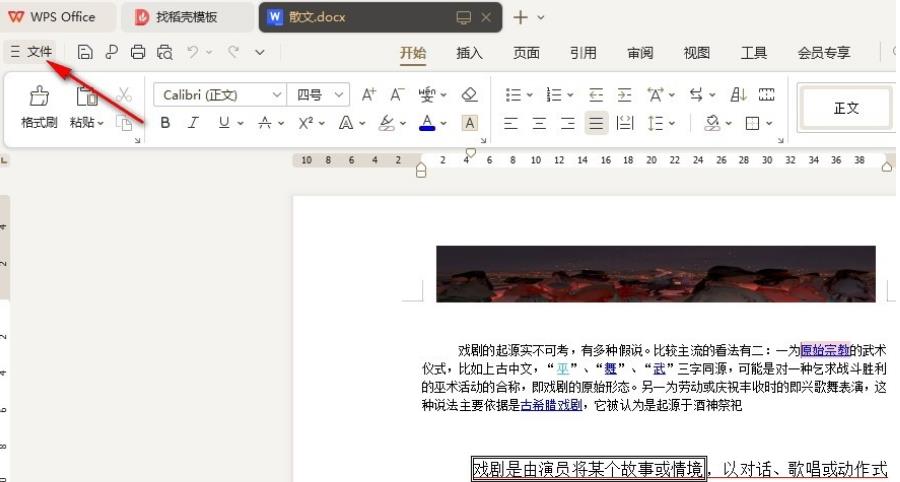The height and width of the screenshot is (482, 900).
Task: Click the Chinese layout character scaling icon
Action: tap(655, 95)
